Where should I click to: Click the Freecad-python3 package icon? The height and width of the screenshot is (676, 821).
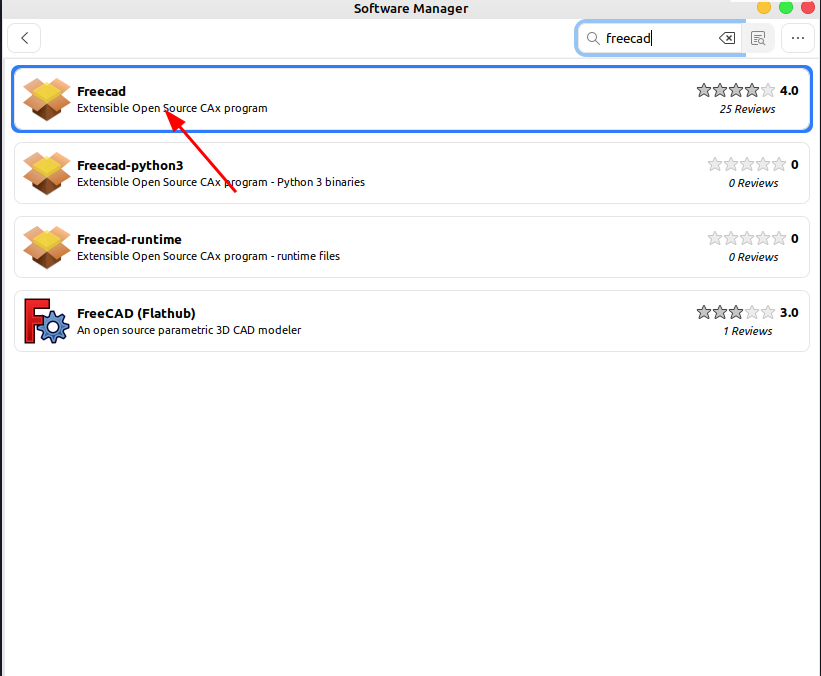coord(47,173)
